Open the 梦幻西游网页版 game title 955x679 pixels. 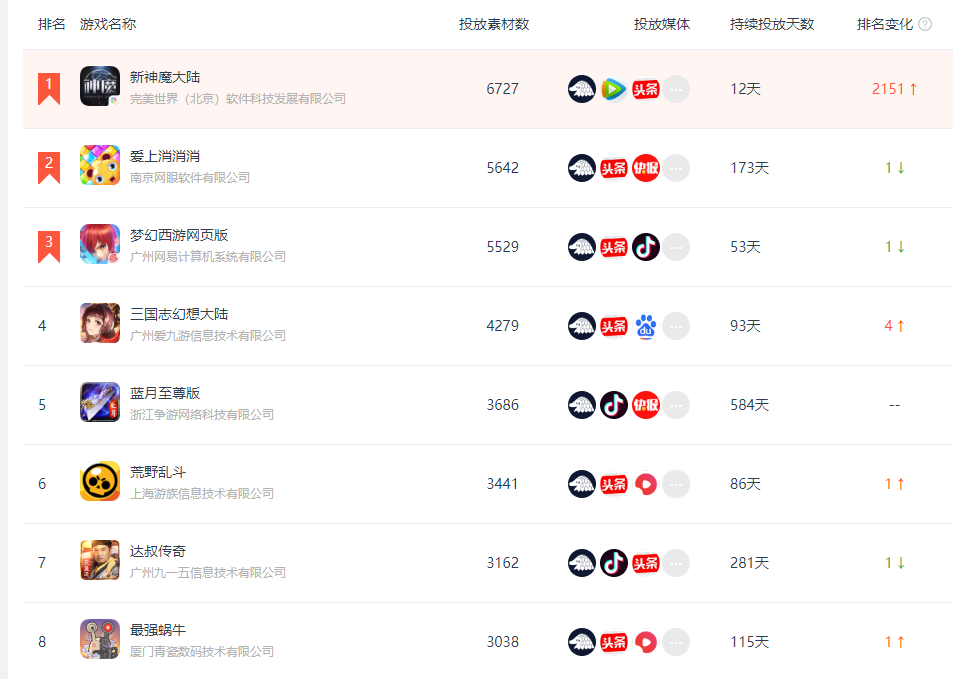(179, 235)
